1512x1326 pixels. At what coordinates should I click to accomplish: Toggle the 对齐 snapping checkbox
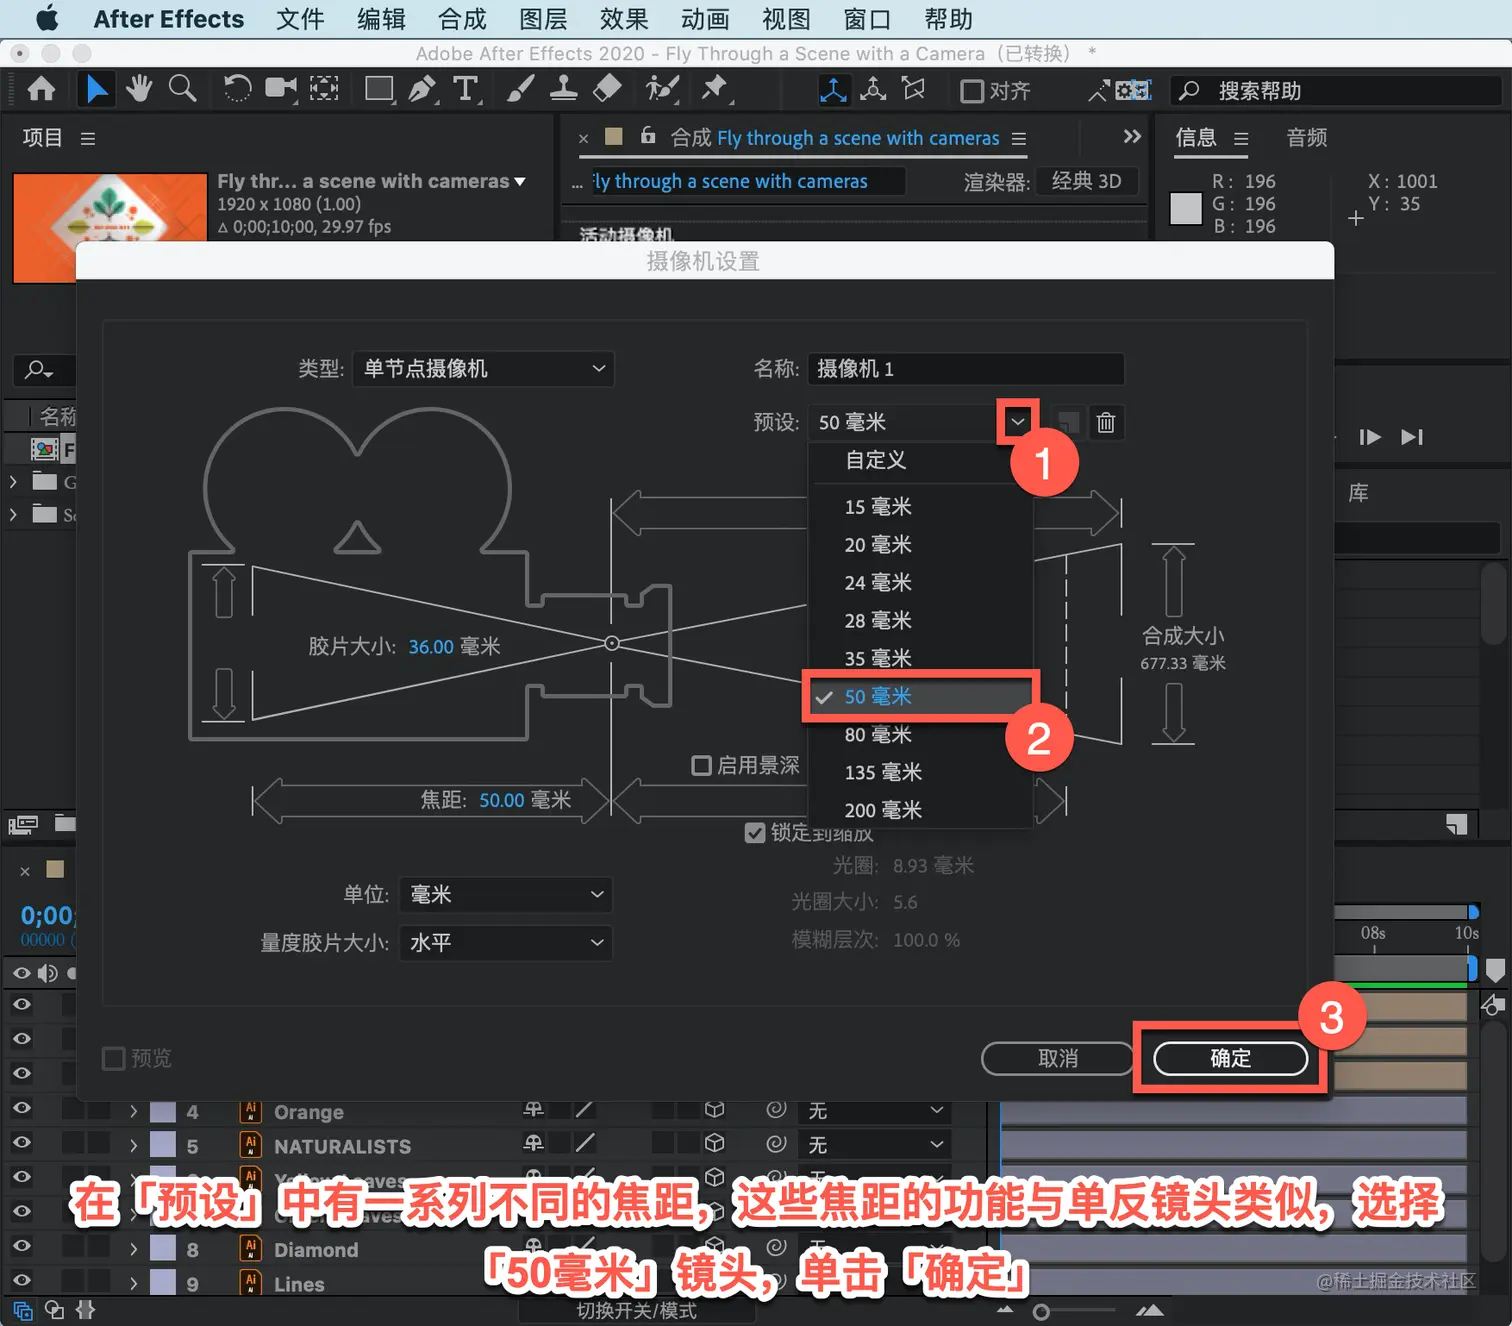click(x=971, y=91)
